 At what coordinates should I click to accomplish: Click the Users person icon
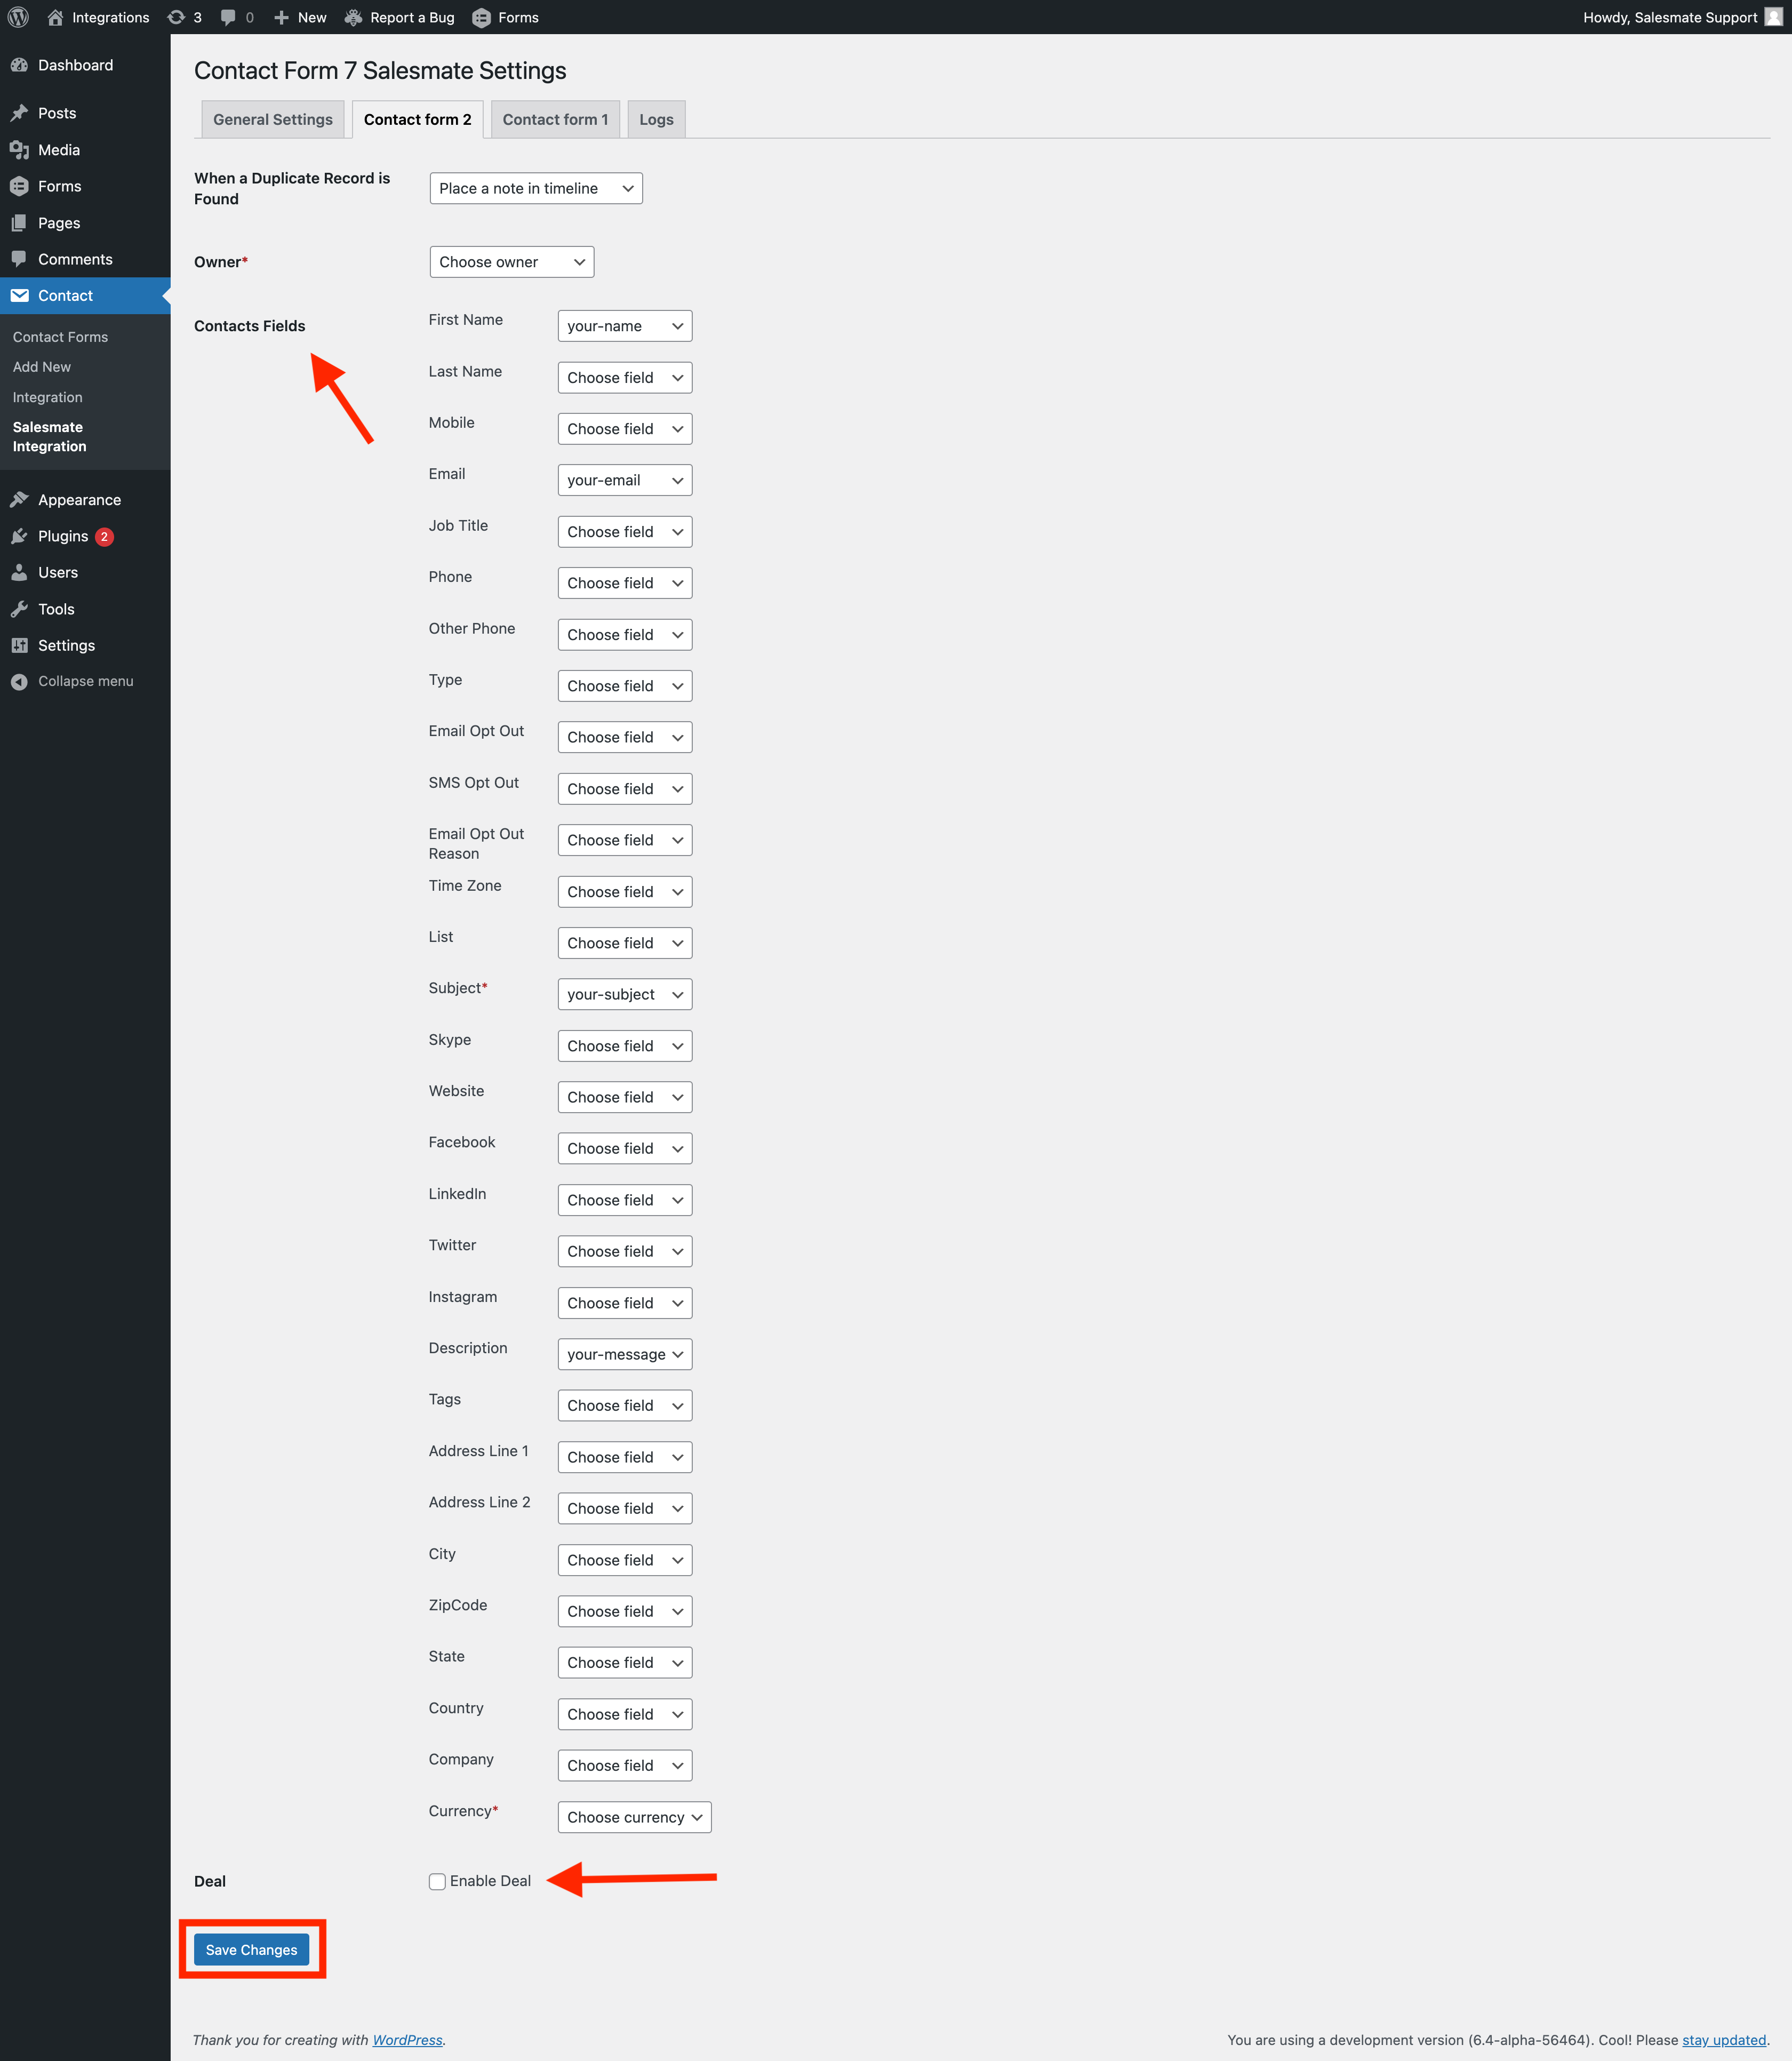pyautogui.click(x=19, y=573)
